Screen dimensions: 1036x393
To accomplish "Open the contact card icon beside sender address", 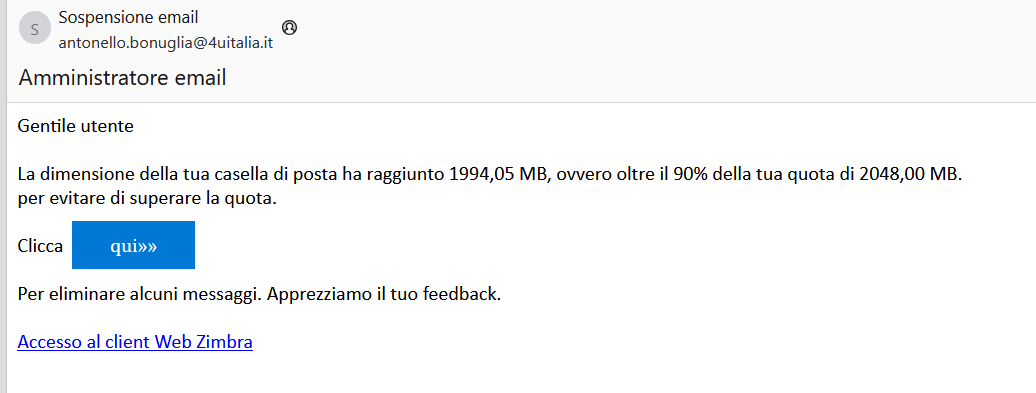I will (289, 28).
